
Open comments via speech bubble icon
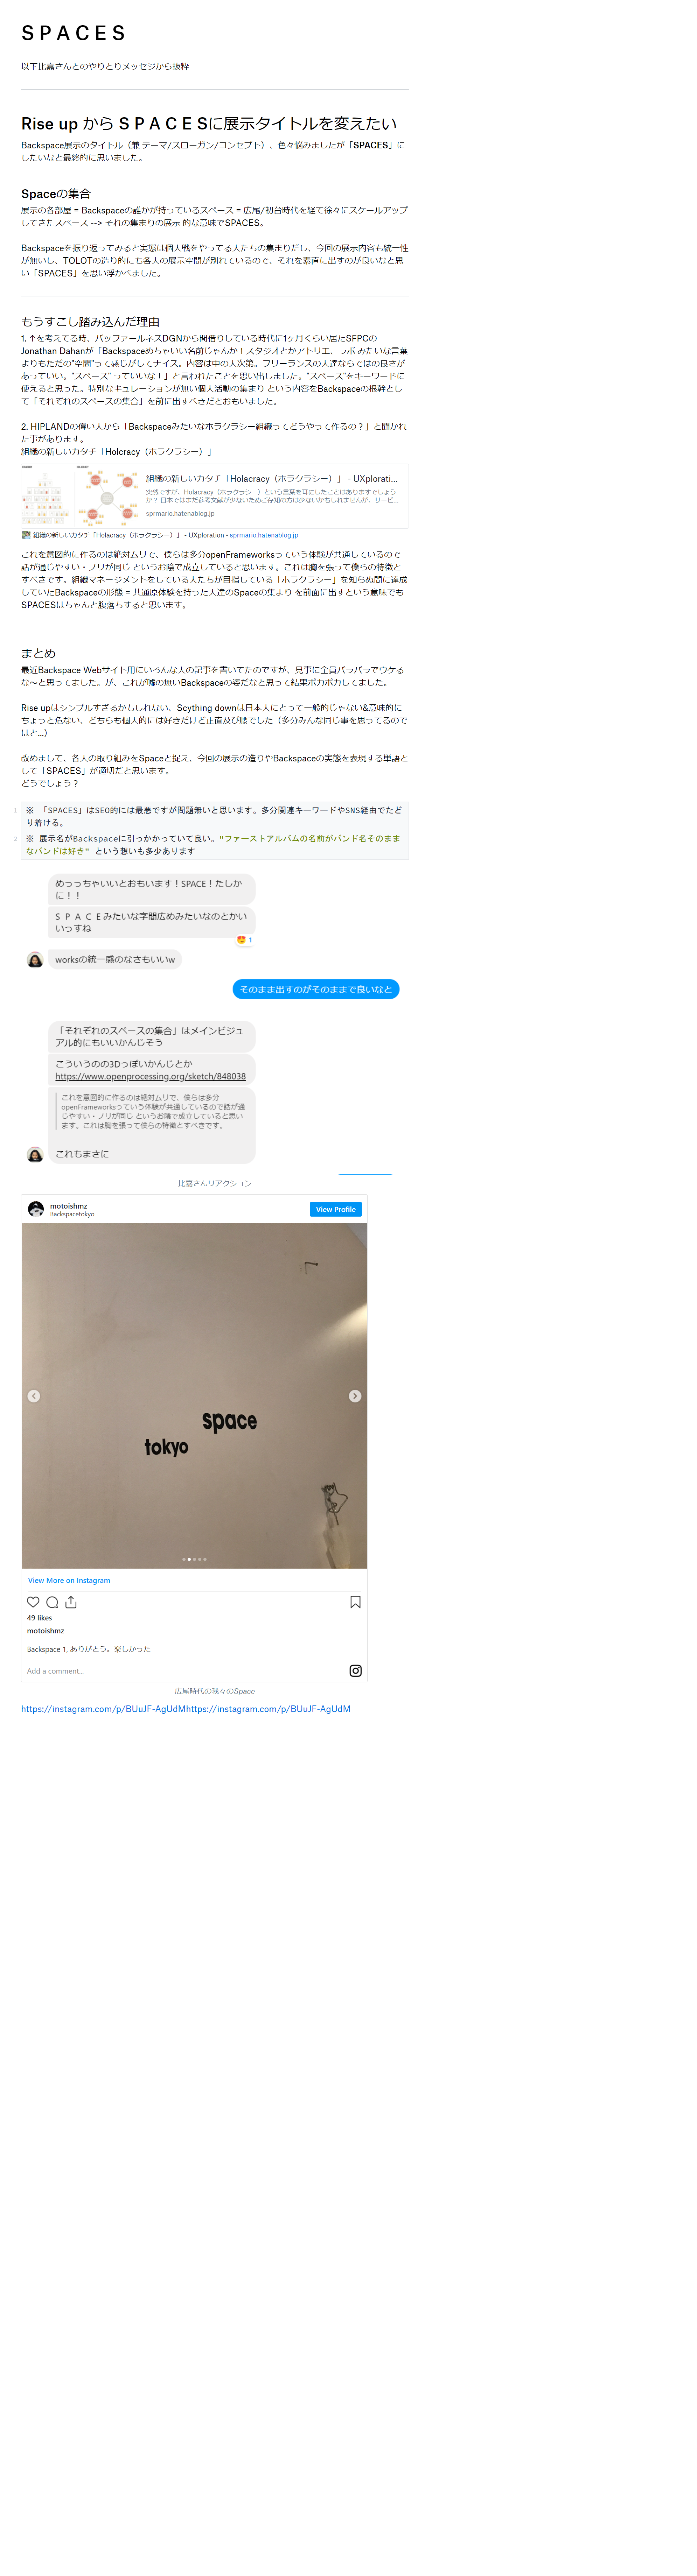(52, 1602)
